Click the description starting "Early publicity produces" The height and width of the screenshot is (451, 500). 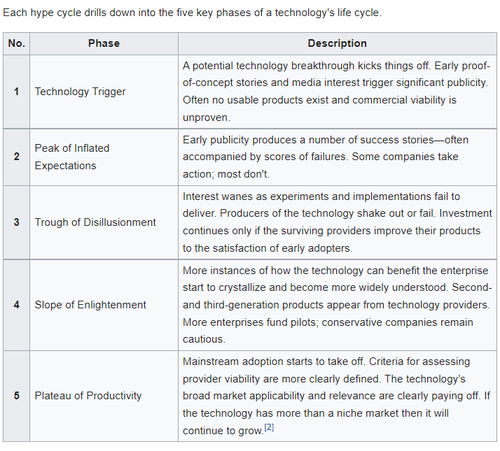[325, 157]
